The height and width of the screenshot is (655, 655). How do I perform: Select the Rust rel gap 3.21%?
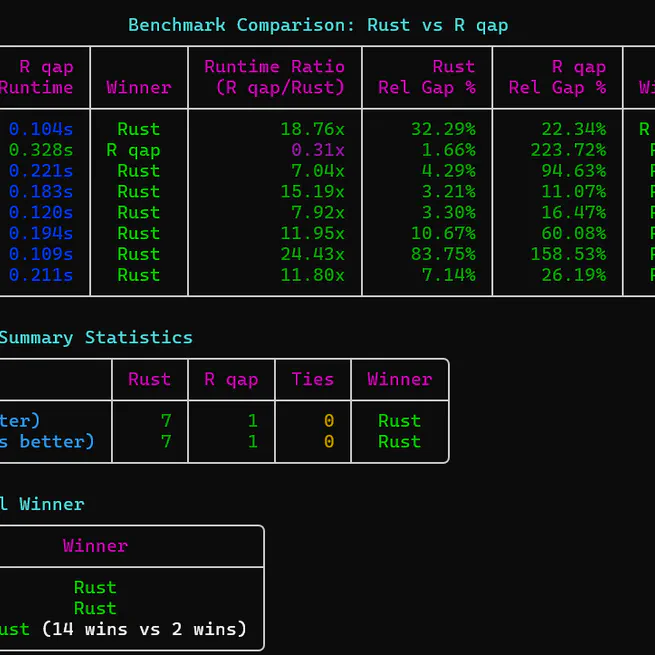coord(449,192)
